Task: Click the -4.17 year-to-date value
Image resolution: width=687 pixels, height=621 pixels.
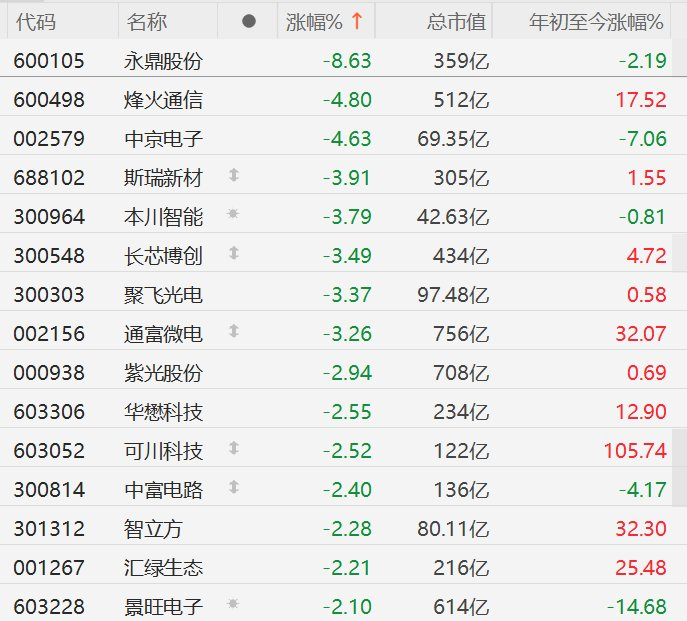Action: 643,490
